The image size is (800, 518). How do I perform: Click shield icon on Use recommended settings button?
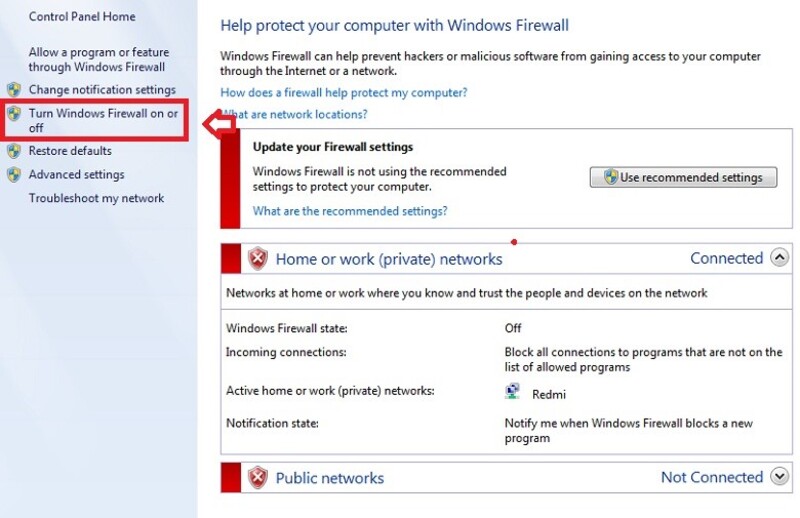point(611,177)
